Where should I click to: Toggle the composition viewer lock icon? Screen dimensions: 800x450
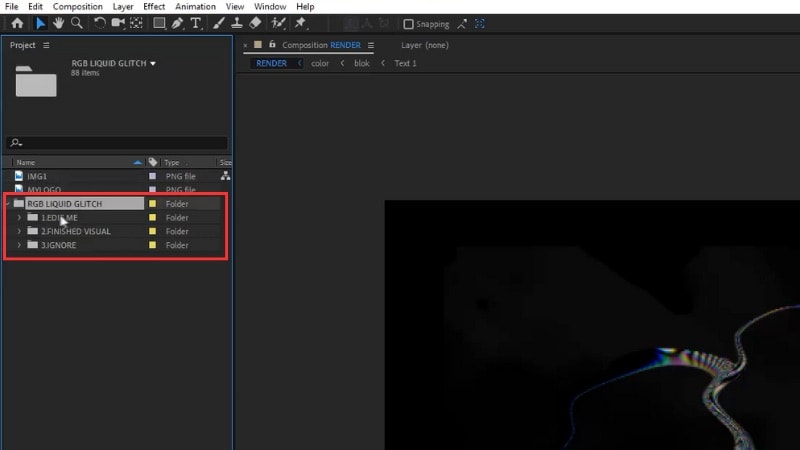tap(272, 44)
